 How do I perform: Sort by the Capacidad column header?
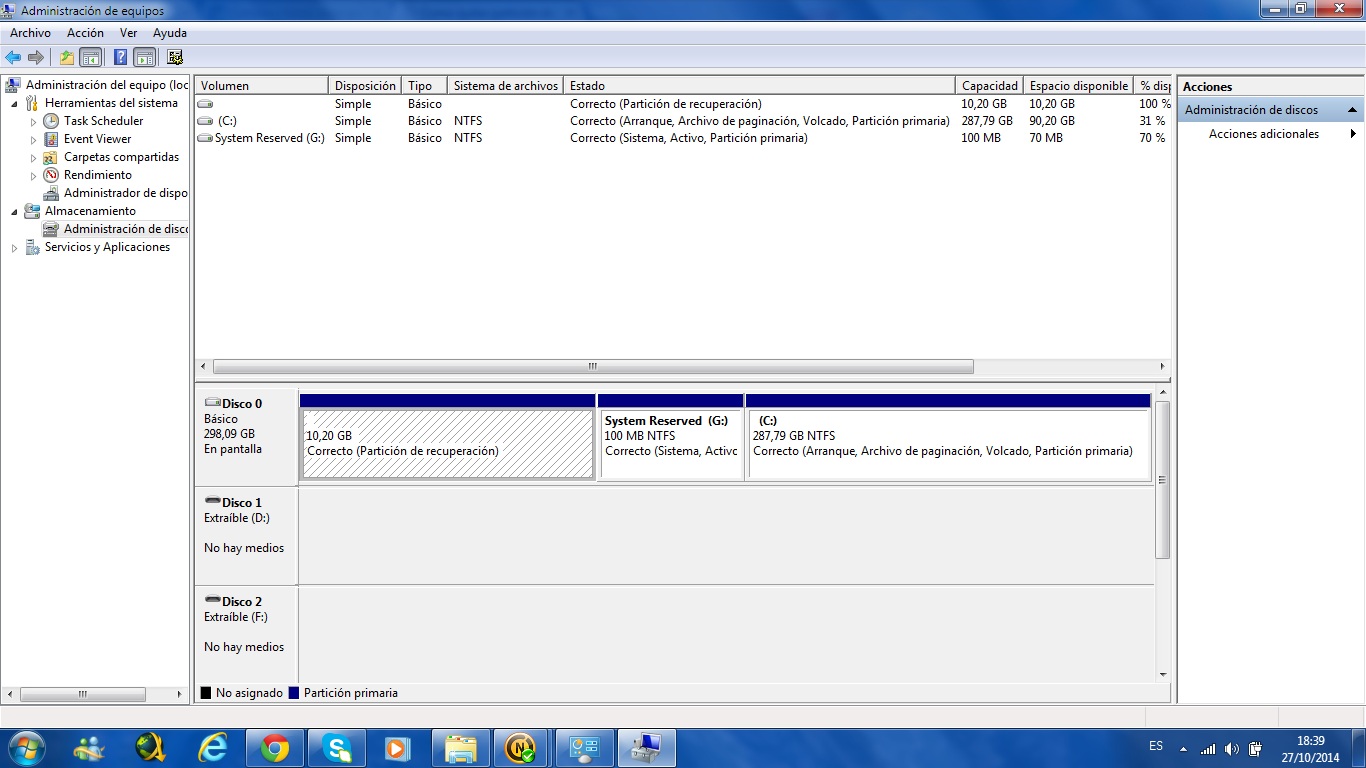(x=989, y=86)
